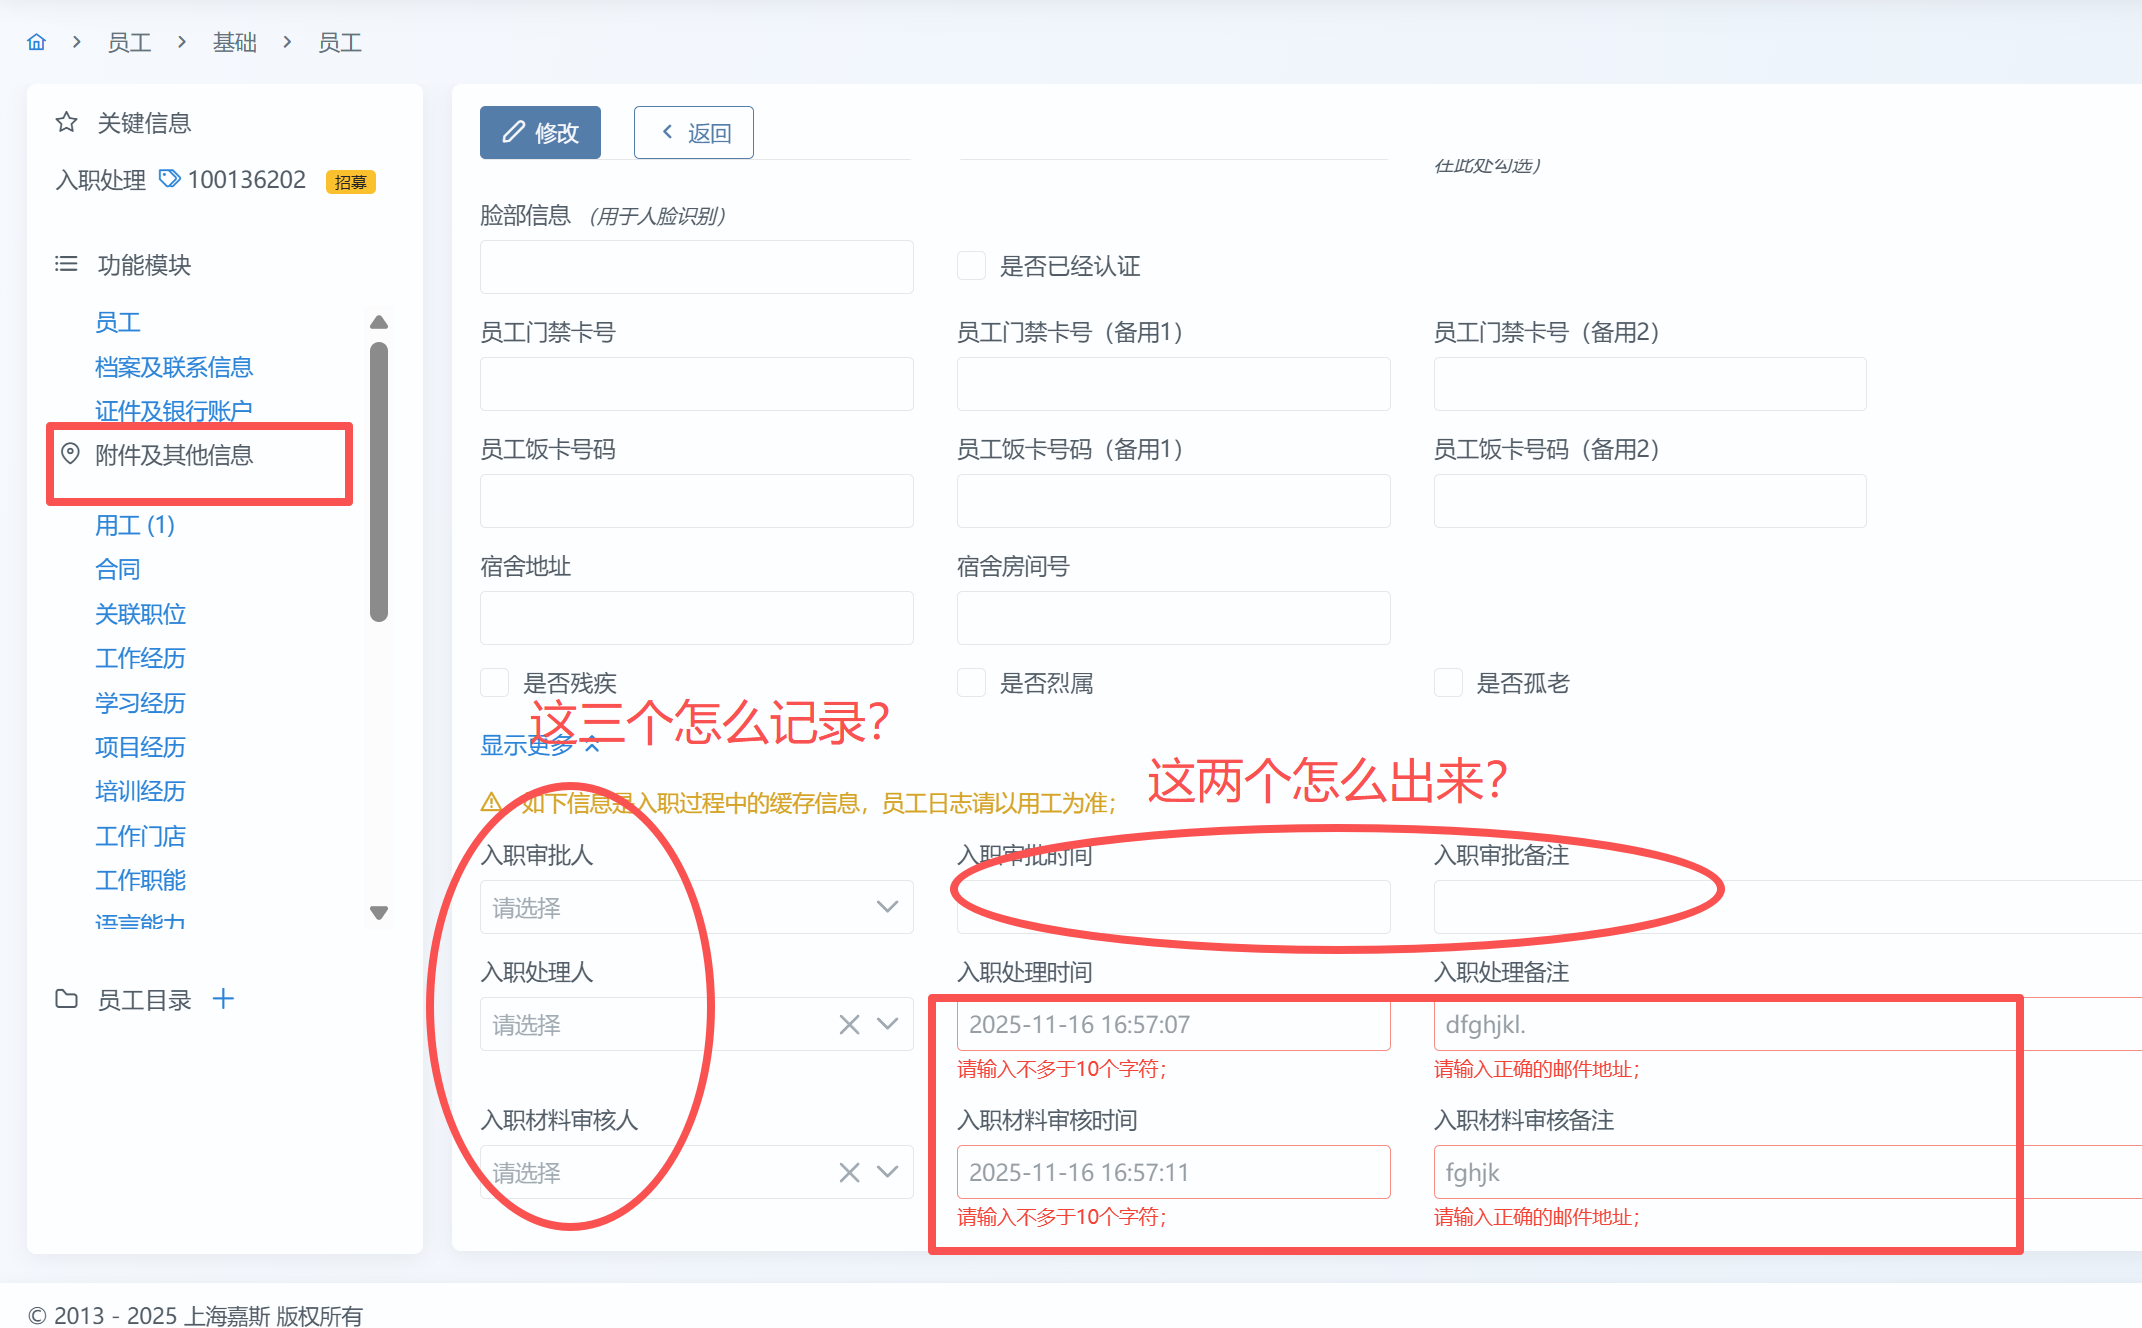Expand the 入职处理人 dropdown arrow

(x=887, y=1024)
